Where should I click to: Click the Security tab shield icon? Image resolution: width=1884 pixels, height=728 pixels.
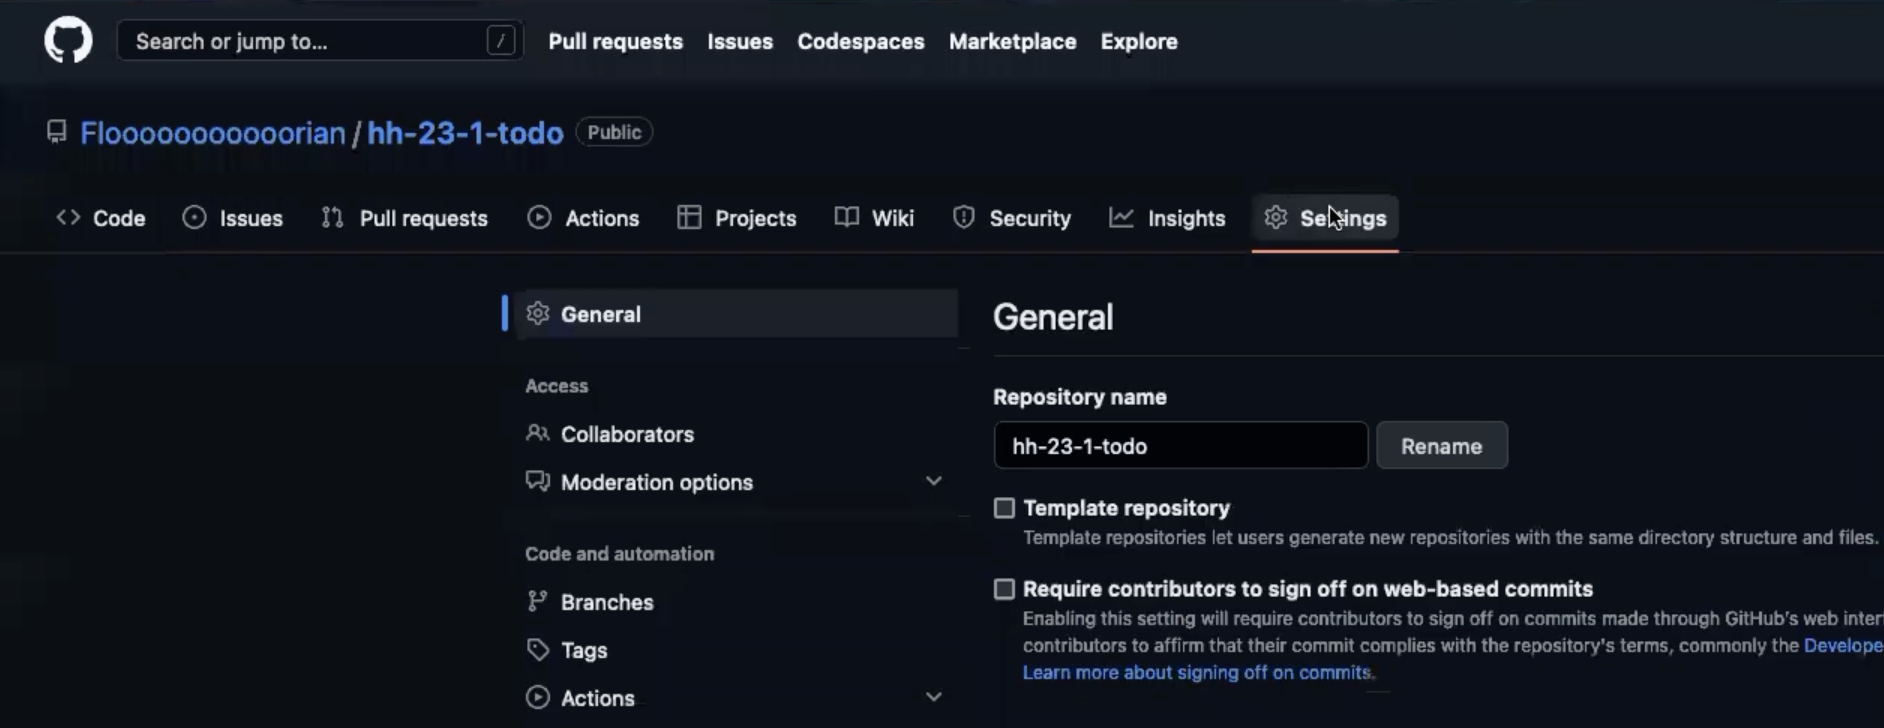click(964, 218)
